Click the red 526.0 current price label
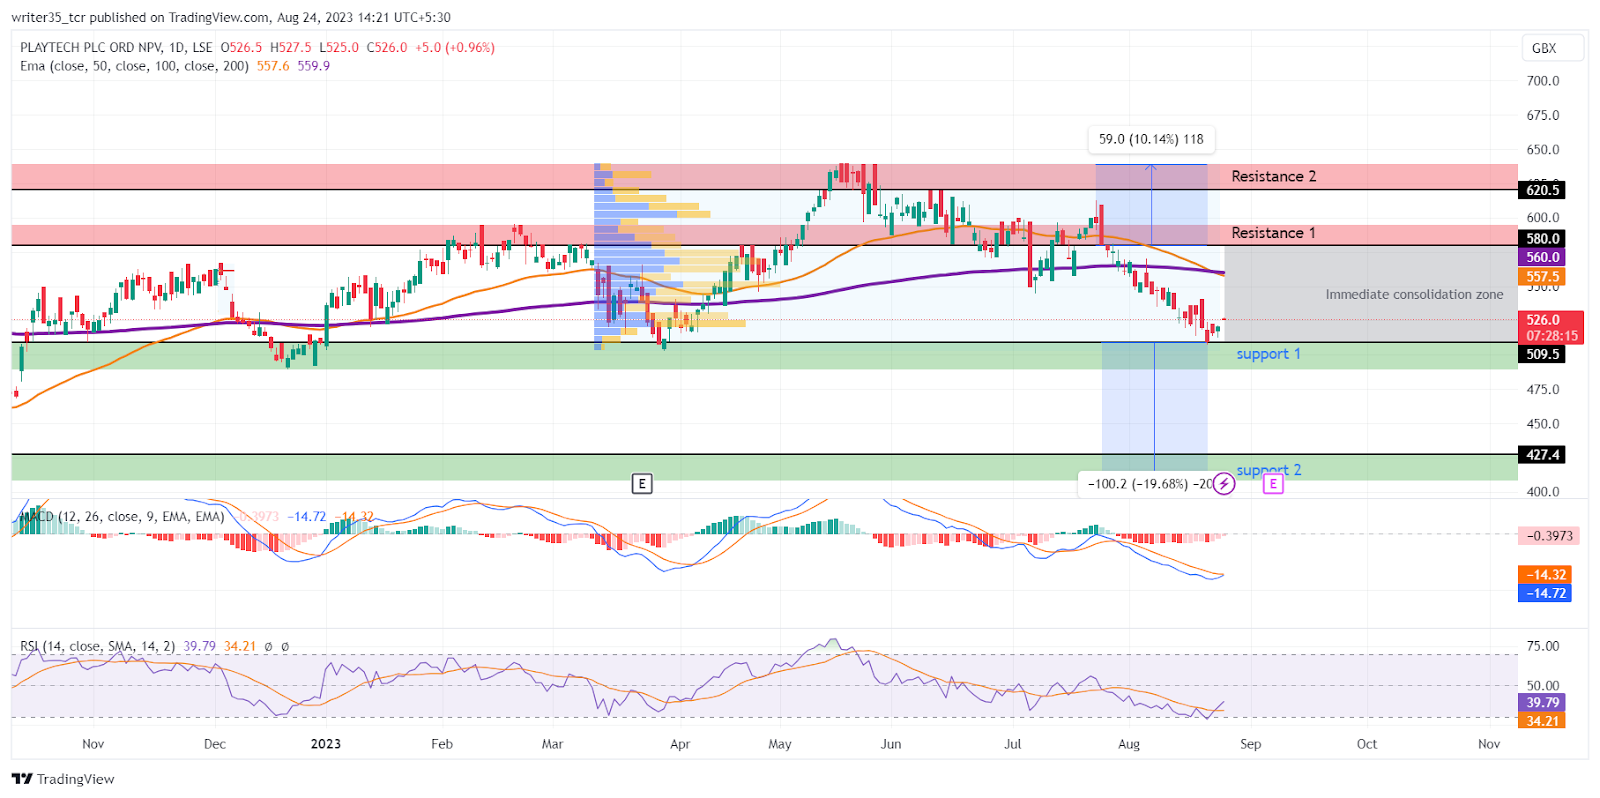 click(x=1550, y=327)
